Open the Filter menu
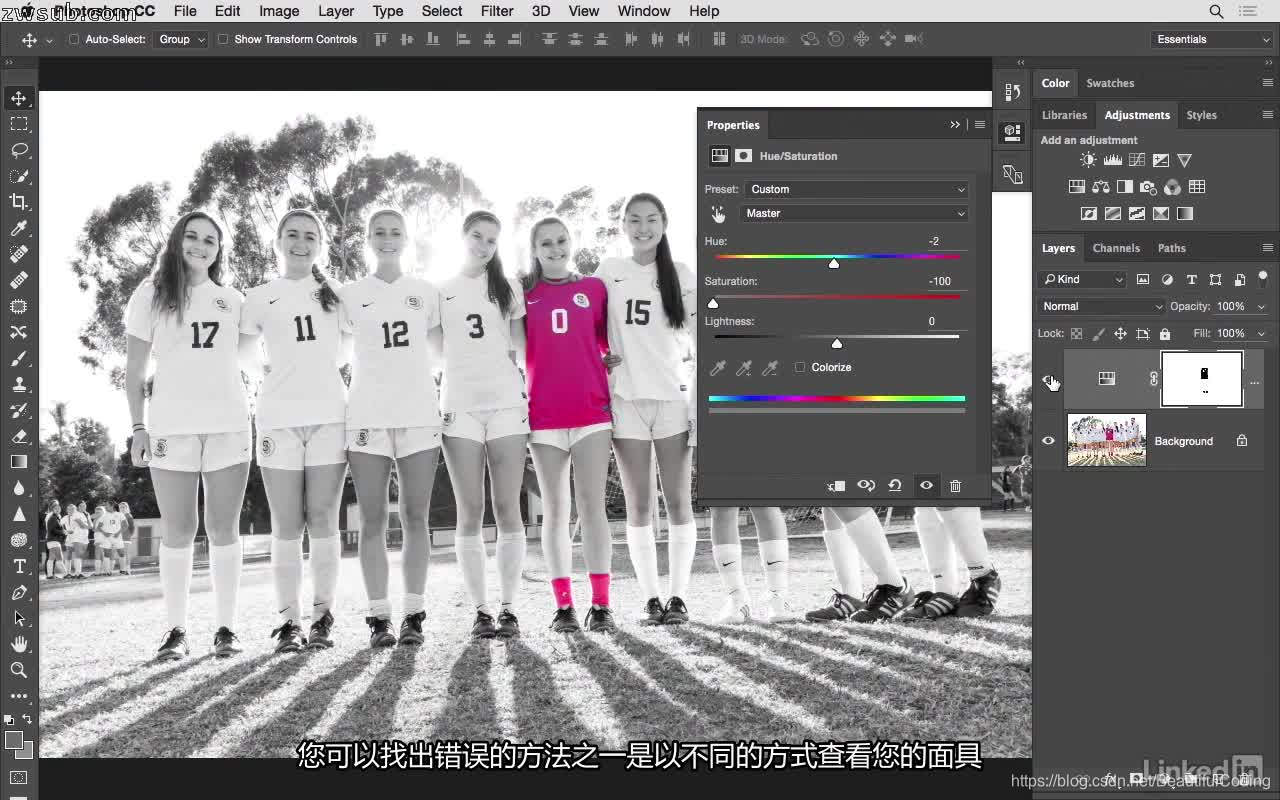Screen dimensions: 1280x800 pyautogui.click(x=497, y=11)
